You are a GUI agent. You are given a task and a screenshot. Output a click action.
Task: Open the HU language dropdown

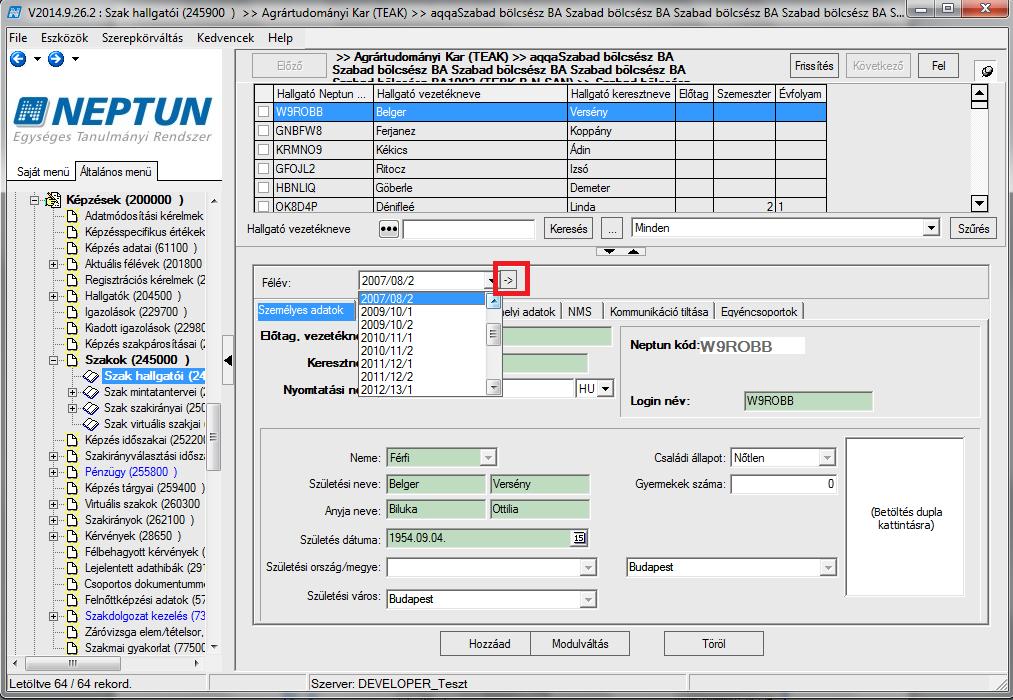pyautogui.click(x=605, y=389)
